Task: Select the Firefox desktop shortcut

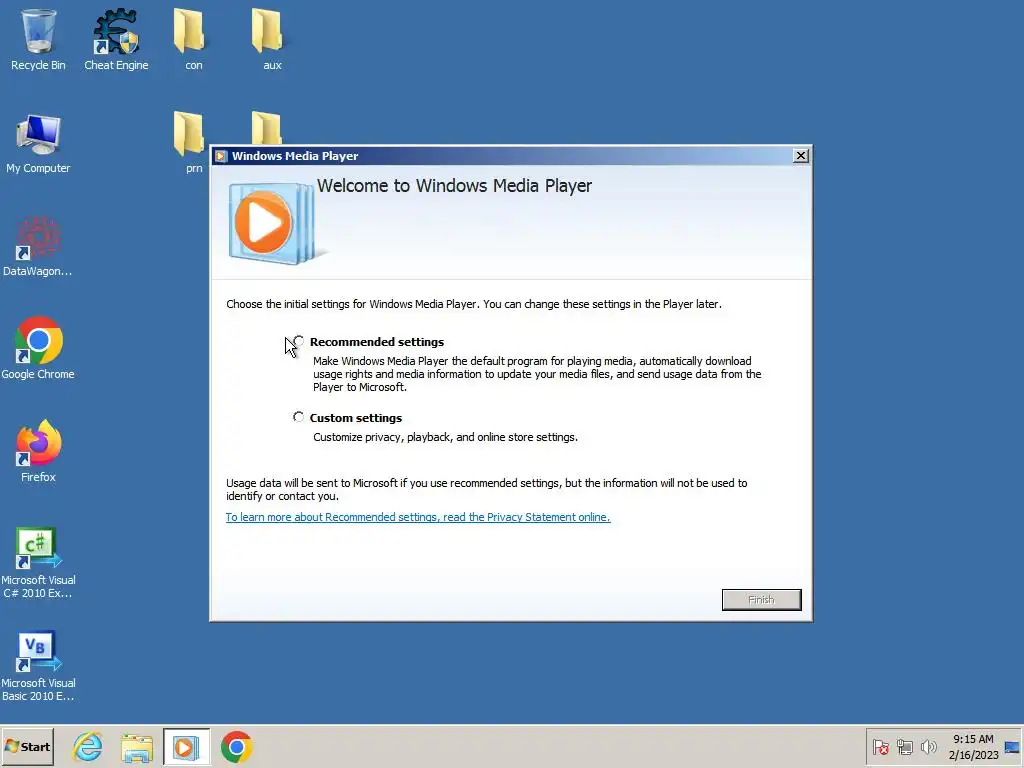Action: click(x=38, y=452)
